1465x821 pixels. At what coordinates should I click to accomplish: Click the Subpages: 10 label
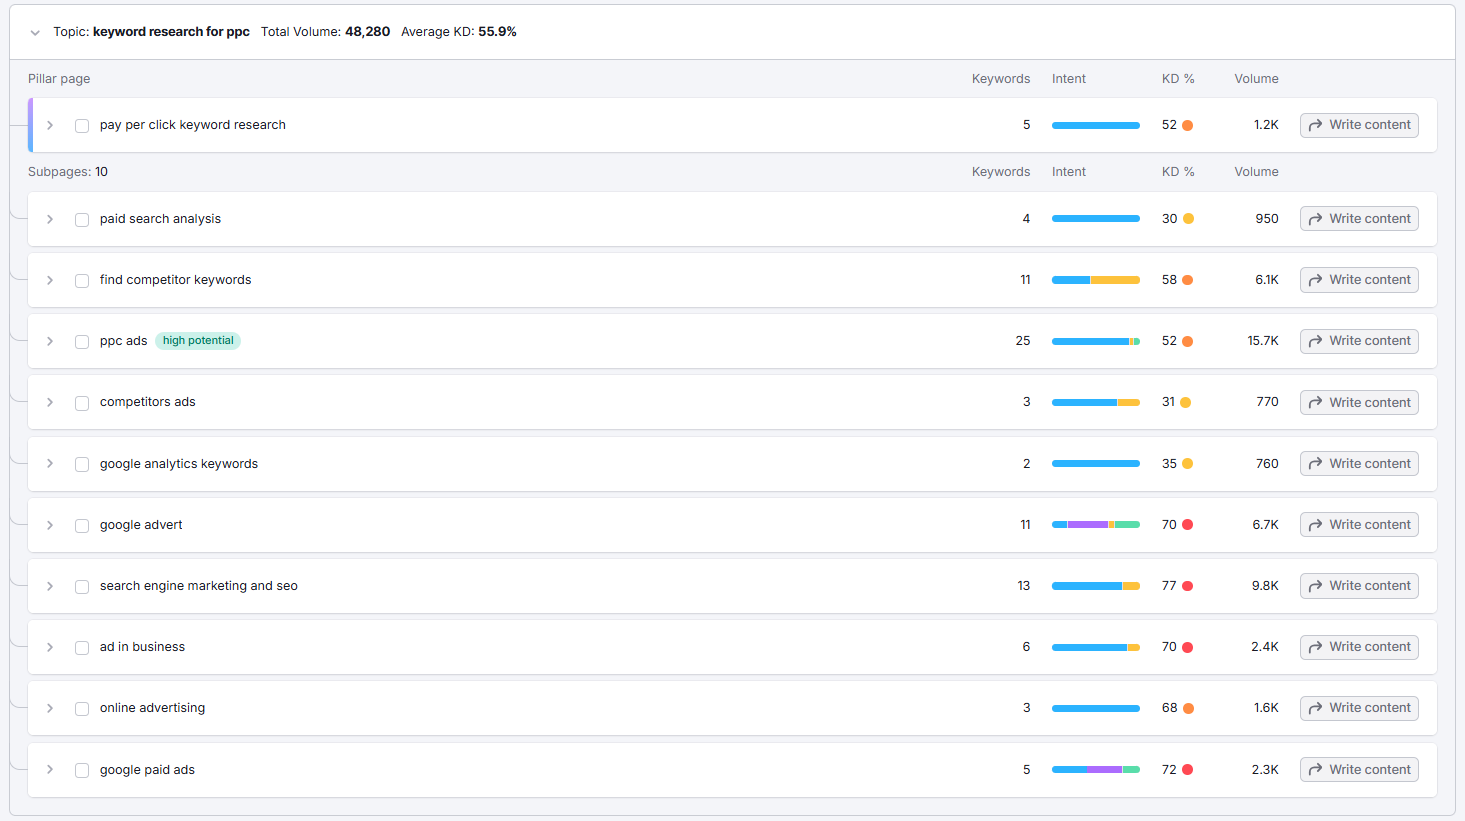coord(68,172)
